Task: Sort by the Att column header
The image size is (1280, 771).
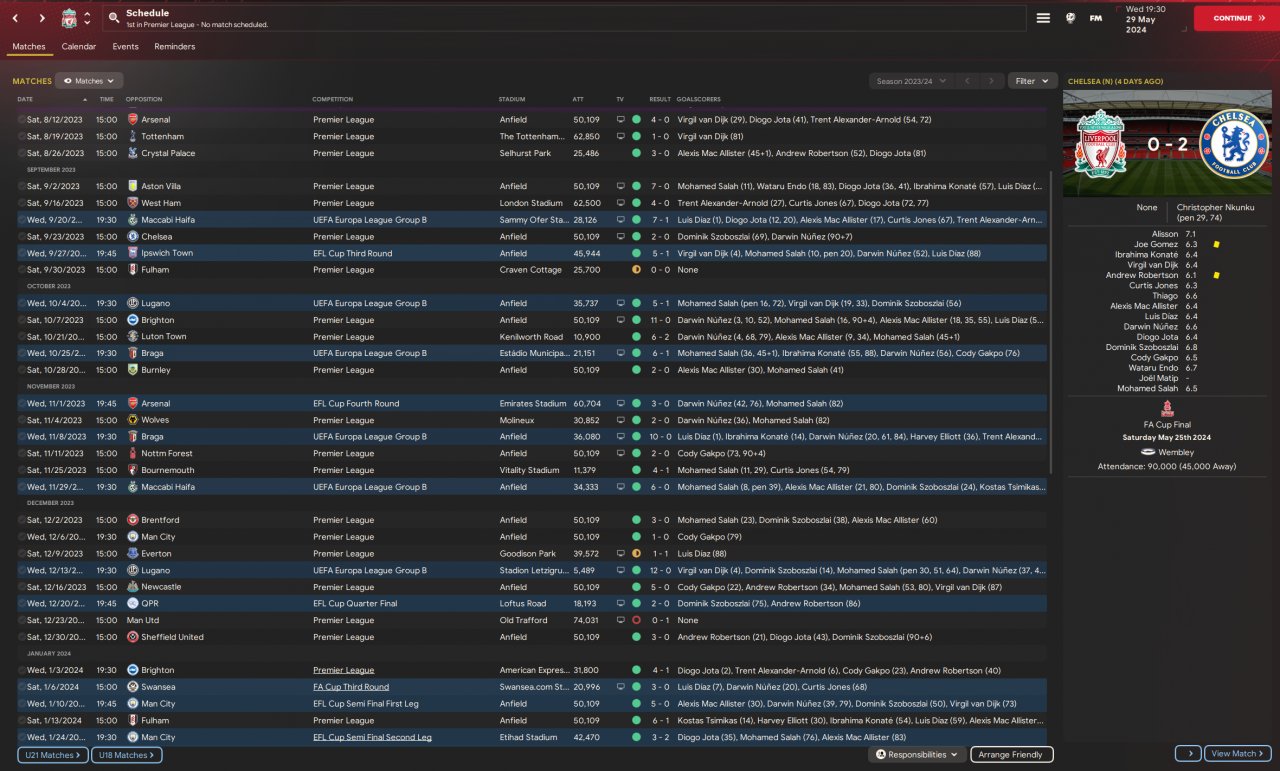Action: (x=578, y=99)
